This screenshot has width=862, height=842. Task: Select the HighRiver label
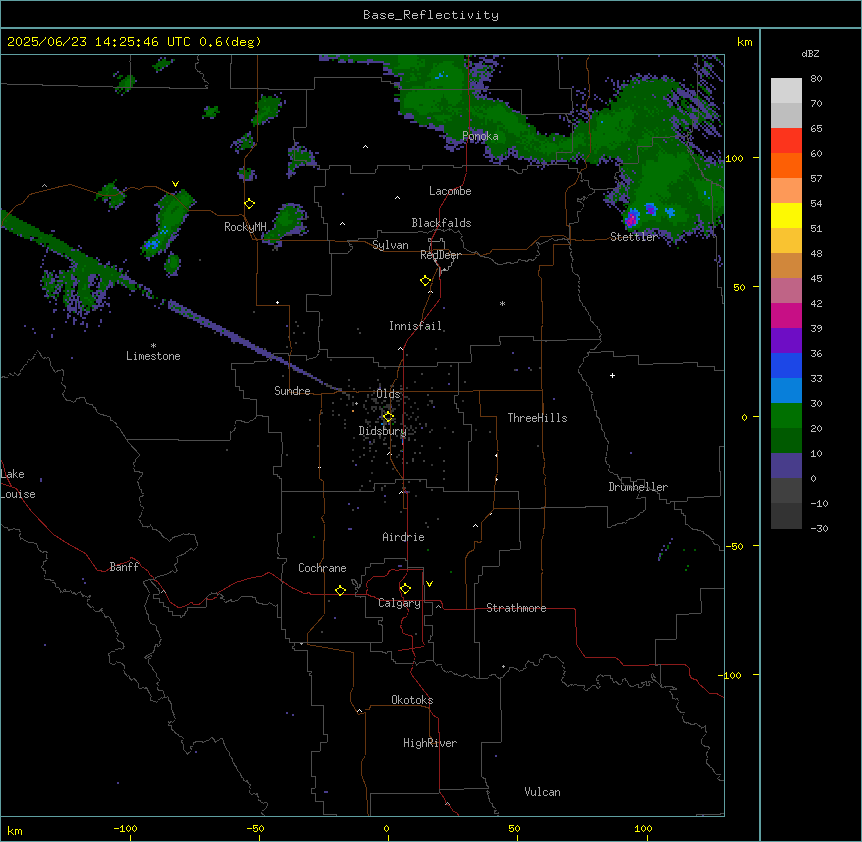tap(430, 743)
